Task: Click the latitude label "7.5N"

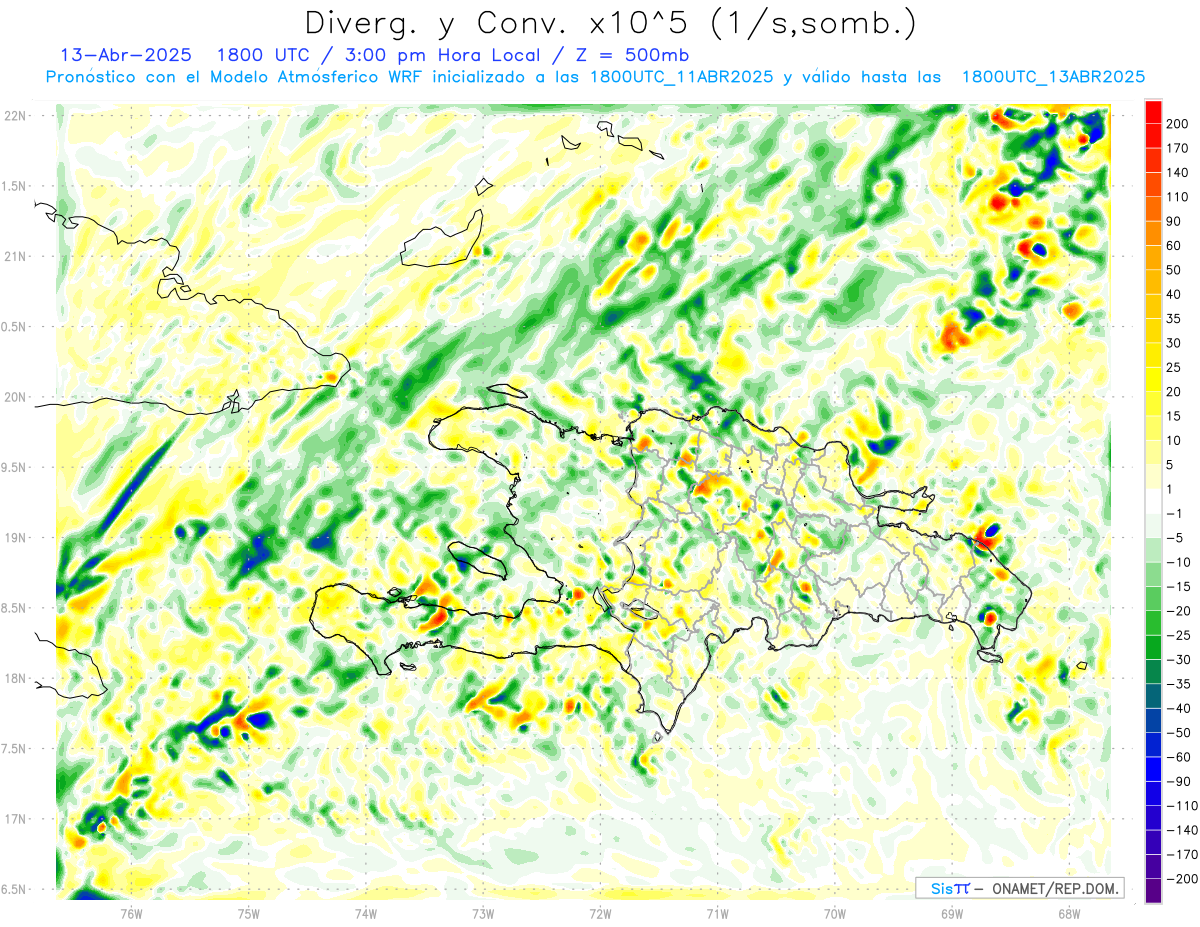Action: pyautogui.click(x=15, y=749)
